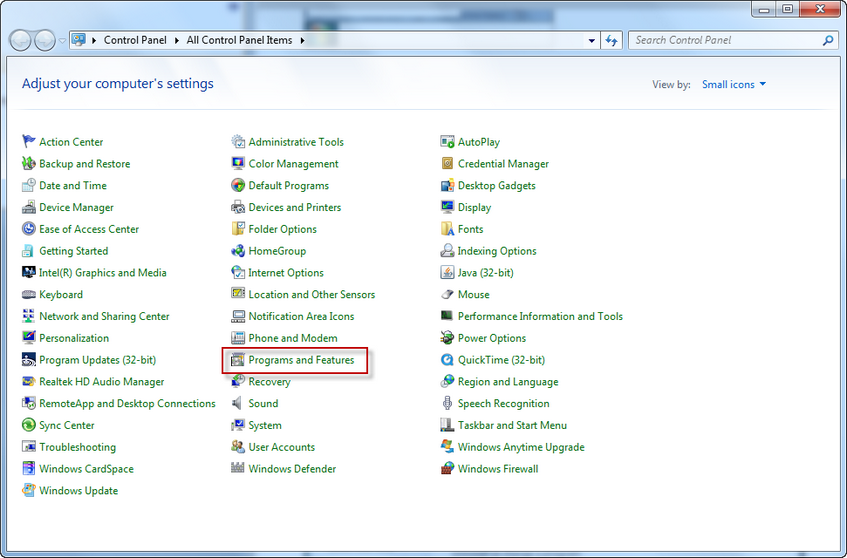Screen dimensions: 847x558
Task: Open the Notification Area Icons link
Action: [301, 316]
